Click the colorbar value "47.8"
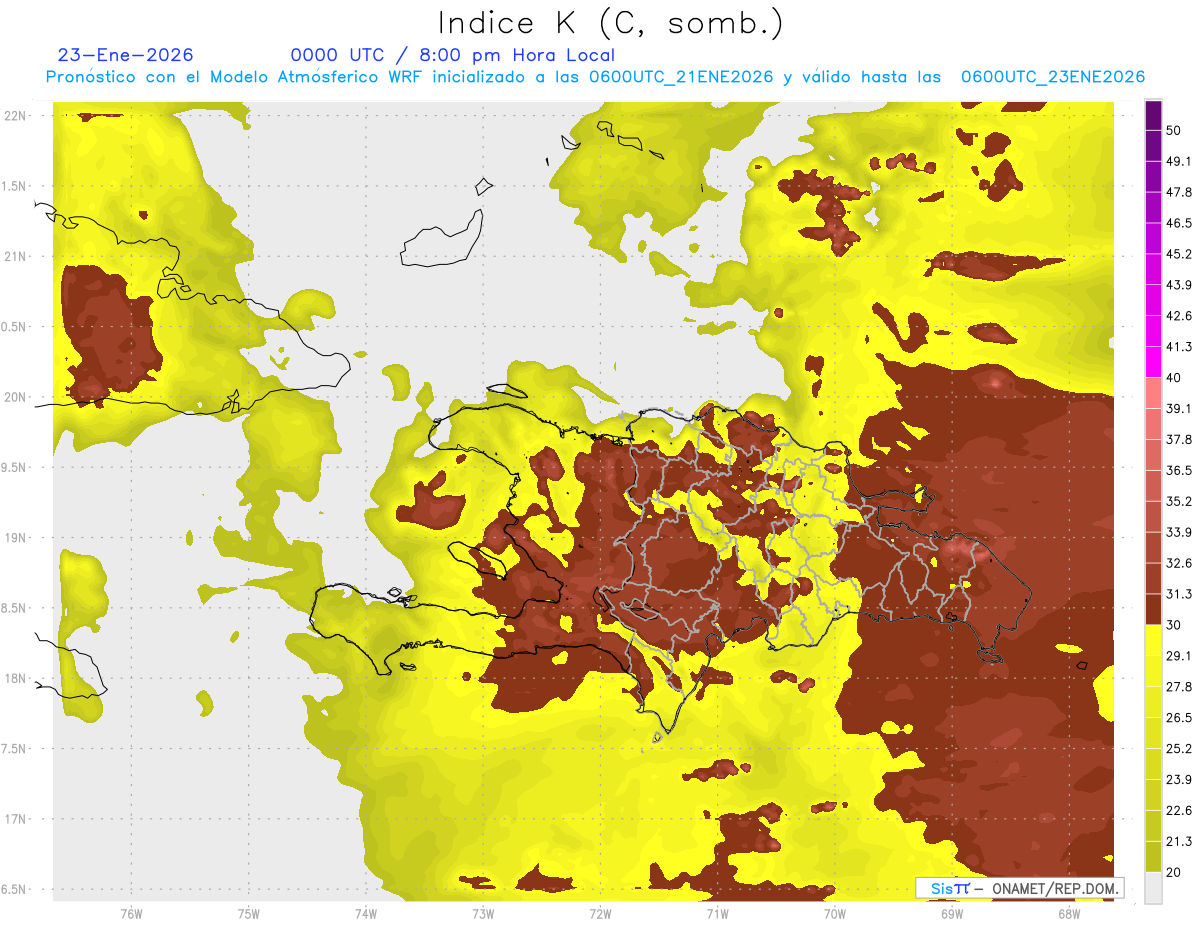This screenshot has height=927, width=1200. pyautogui.click(x=1179, y=192)
